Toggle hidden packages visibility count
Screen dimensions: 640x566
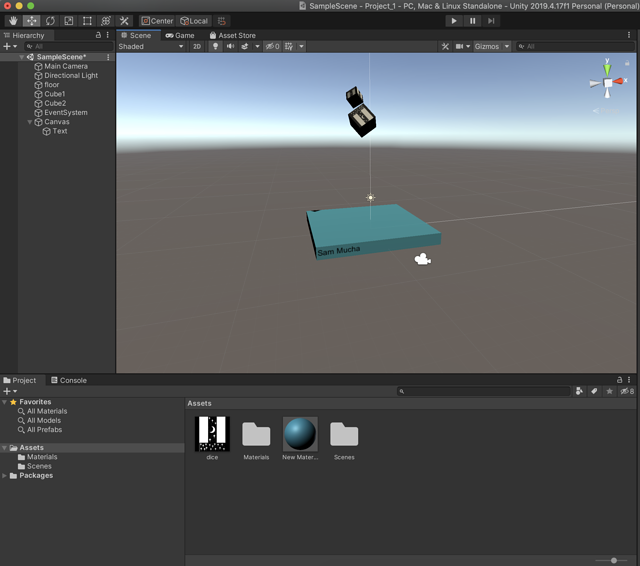pos(627,391)
